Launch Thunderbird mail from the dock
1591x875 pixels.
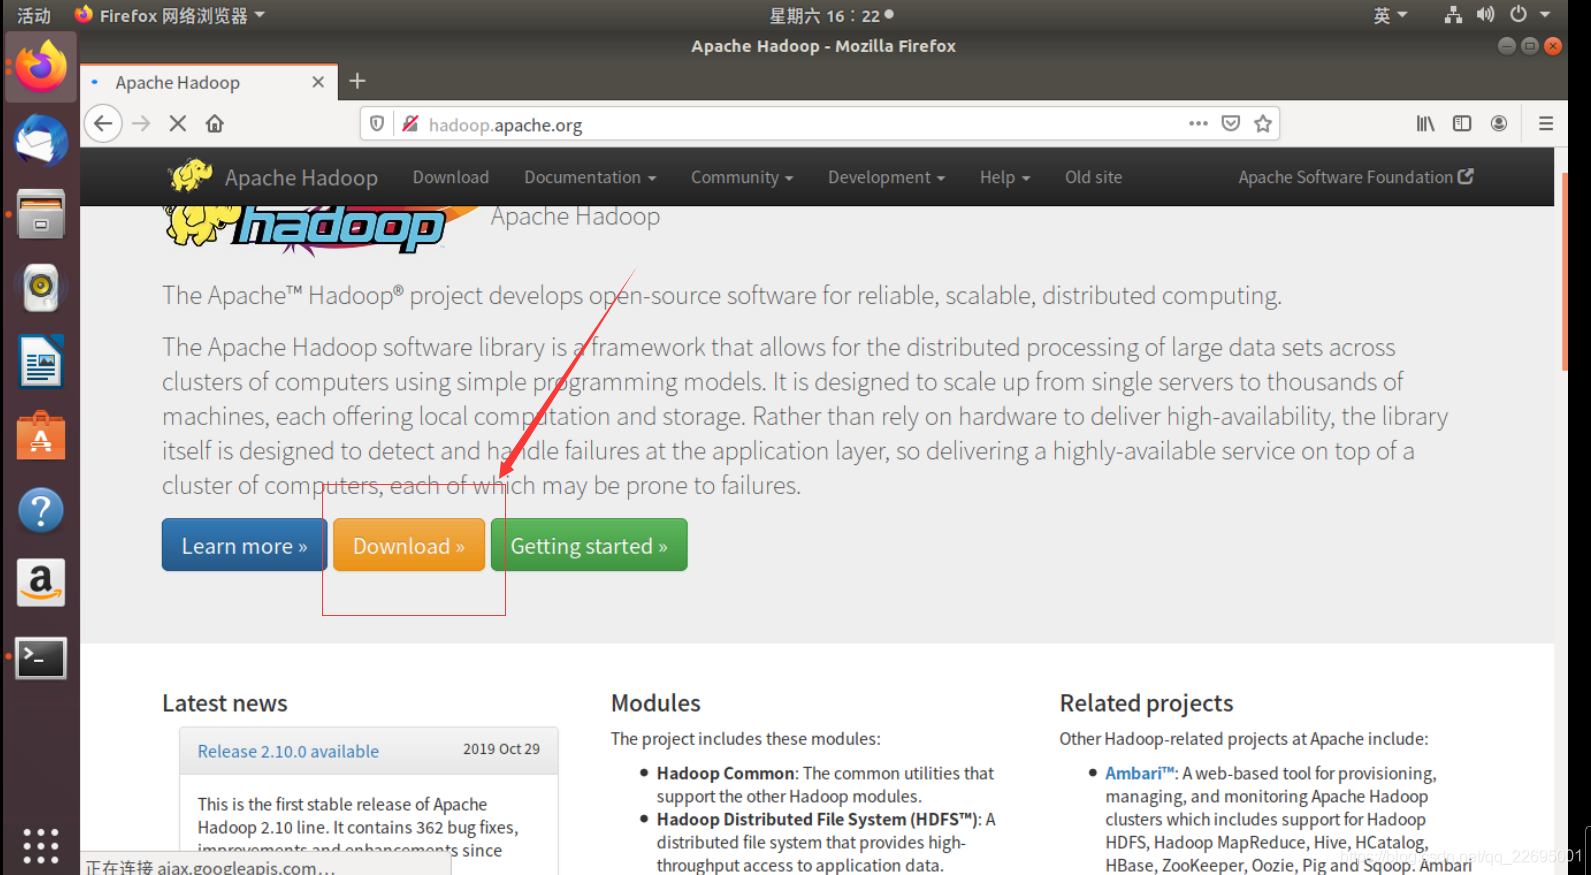click(41, 141)
